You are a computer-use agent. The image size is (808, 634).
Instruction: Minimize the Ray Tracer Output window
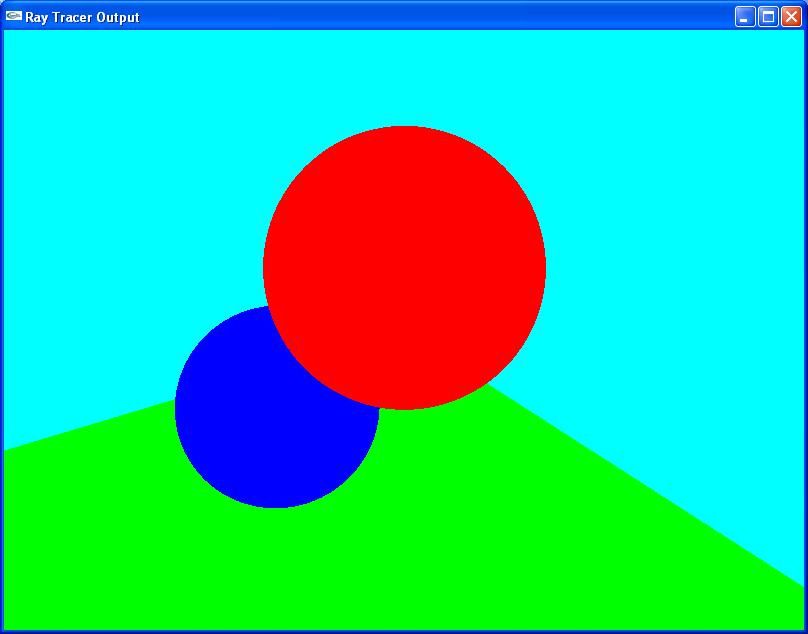pyautogui.click(x=745, y=17)
